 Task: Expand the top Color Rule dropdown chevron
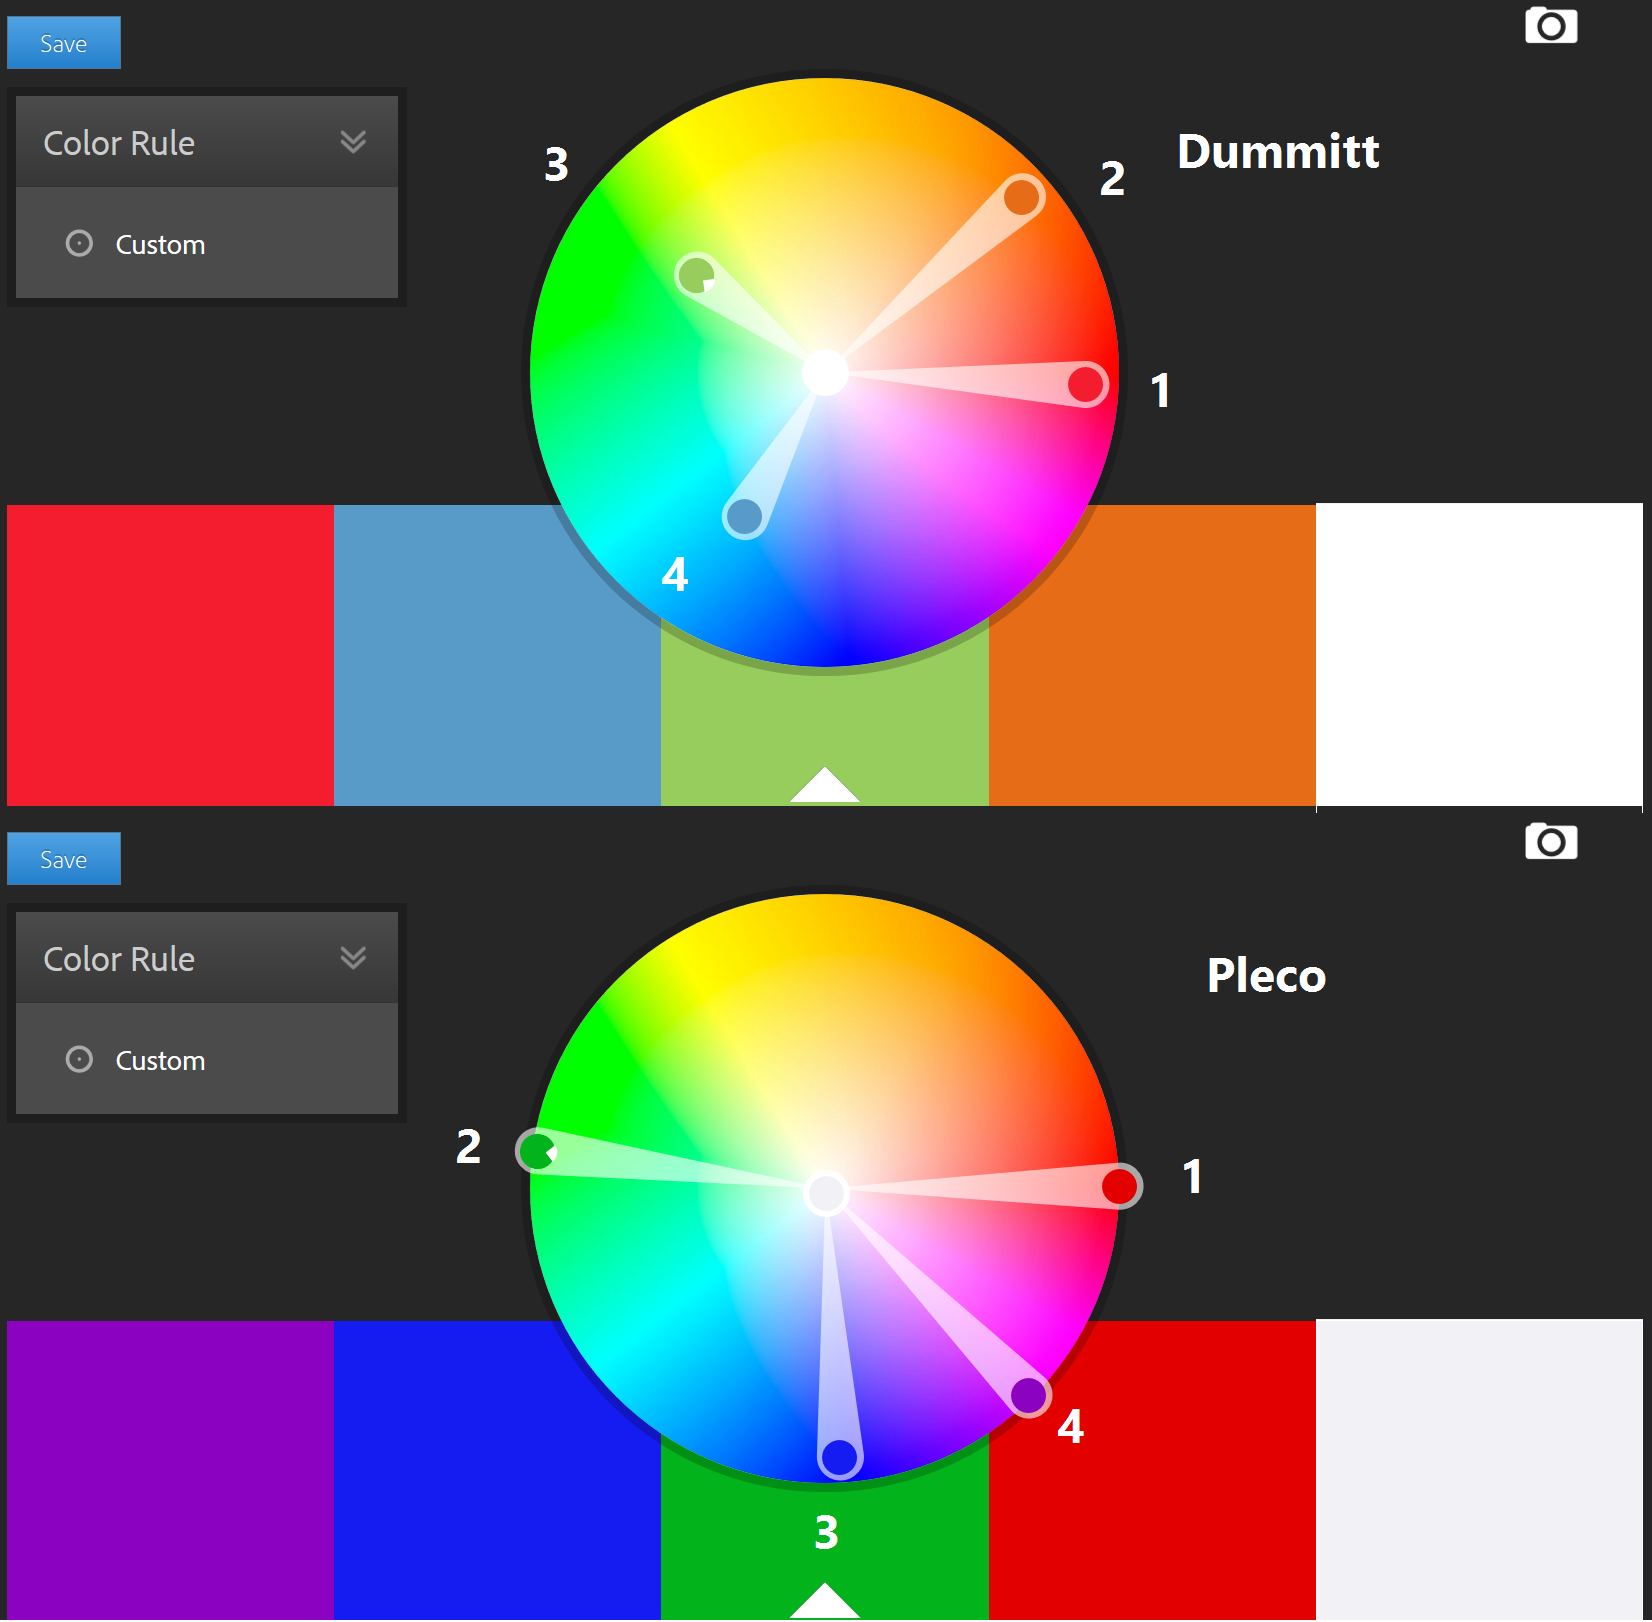coord(353,142)
